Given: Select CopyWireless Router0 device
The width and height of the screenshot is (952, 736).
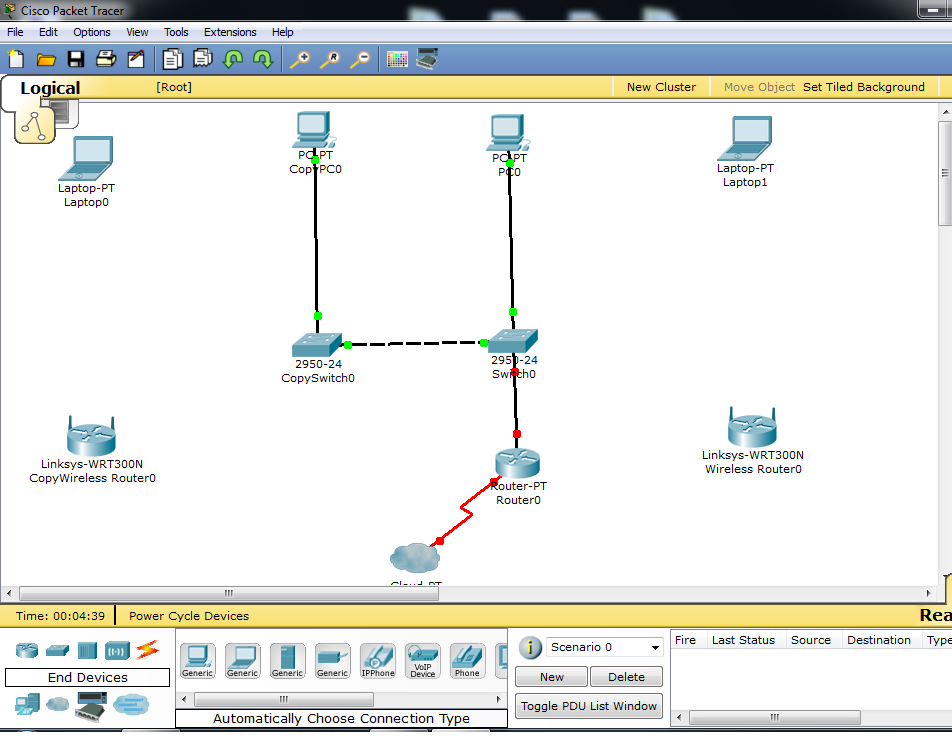Looking at the screenshot, I should point(91,436).
